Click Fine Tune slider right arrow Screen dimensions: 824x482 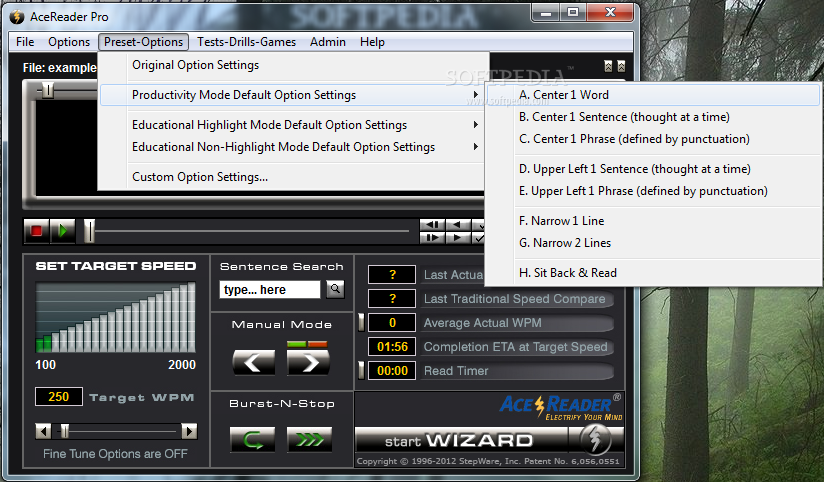[189, 432]
